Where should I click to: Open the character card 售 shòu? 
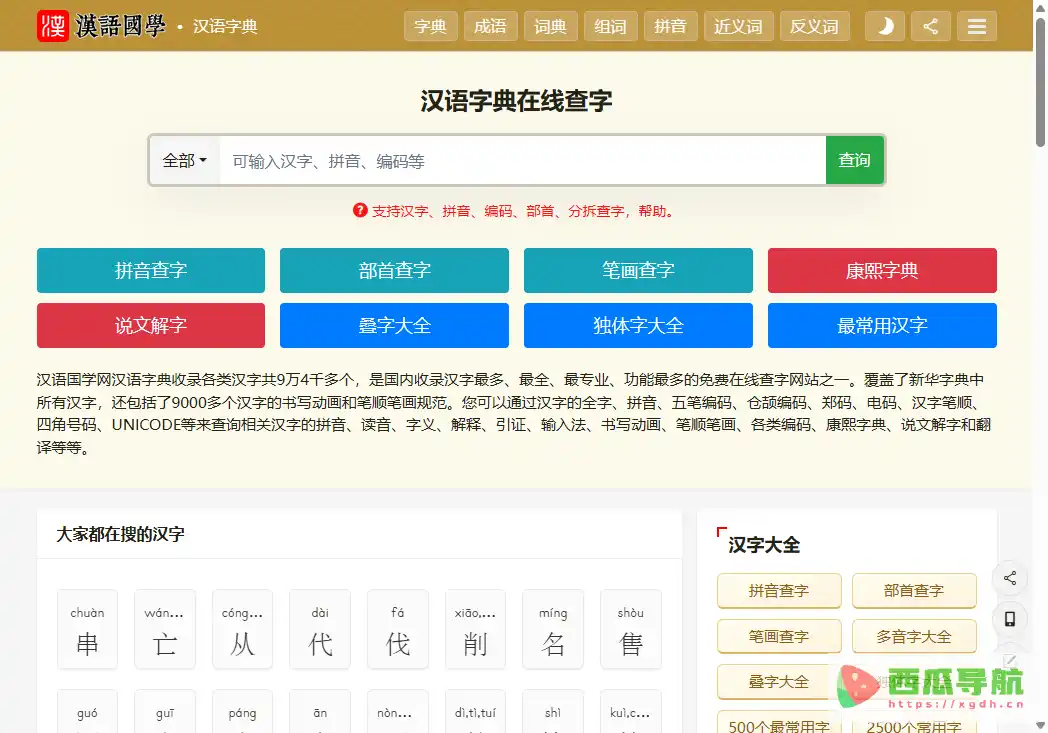pos(631,629)
